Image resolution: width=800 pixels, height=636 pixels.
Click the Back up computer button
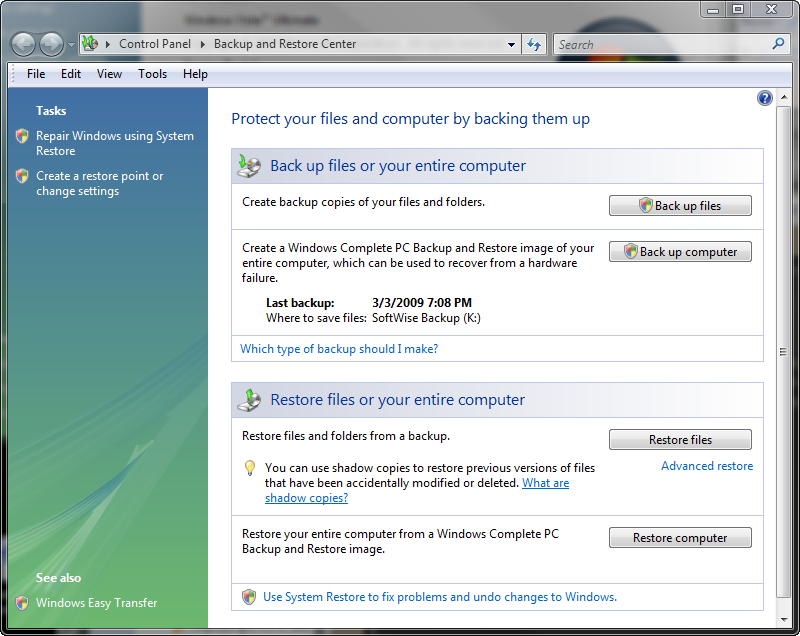(x=680, y=251)
